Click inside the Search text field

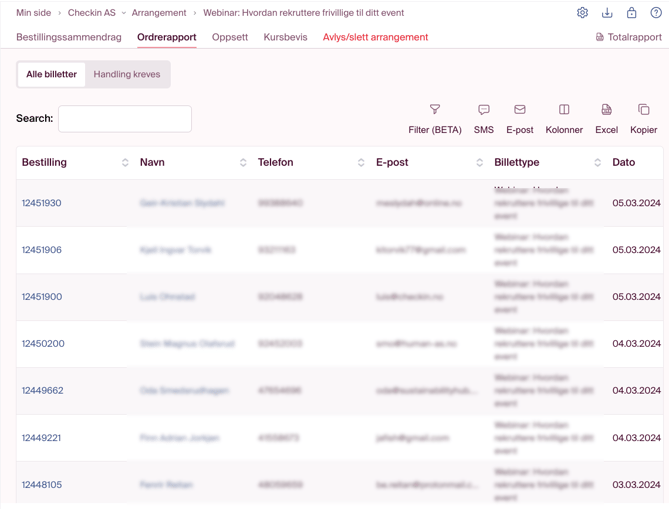125,119
